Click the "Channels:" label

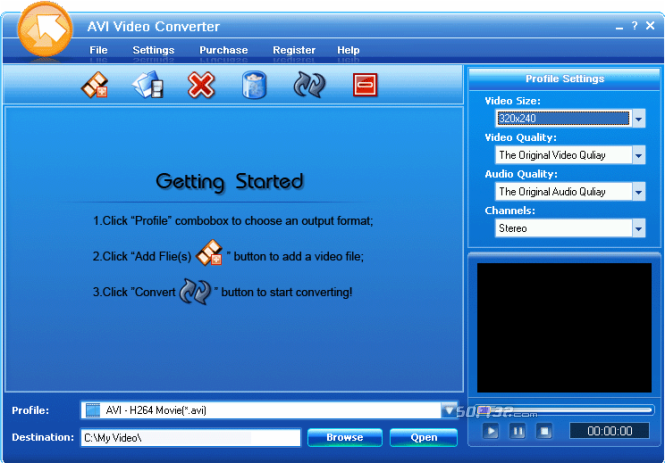pyautogui.click(x=510, y=210)
